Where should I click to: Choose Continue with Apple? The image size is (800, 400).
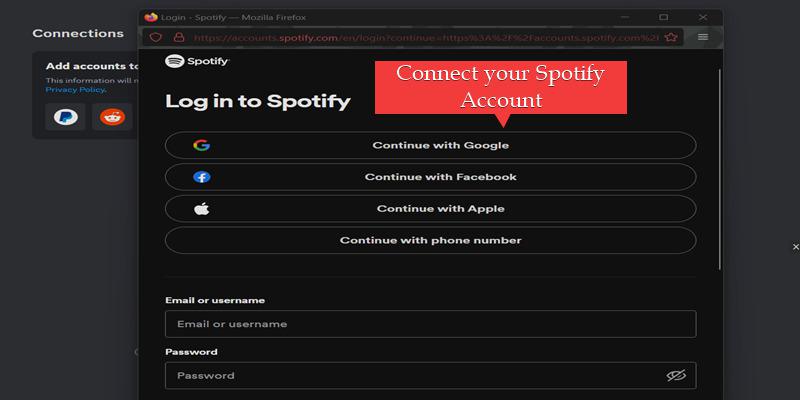(x=430, y=209)
